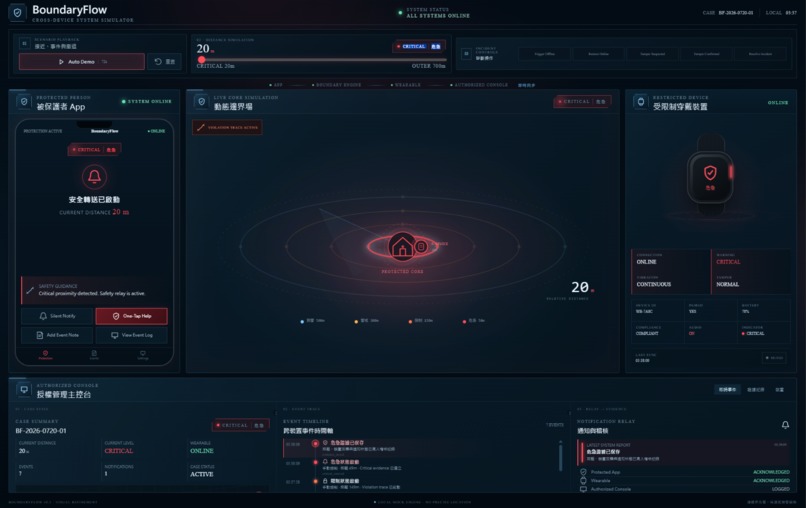Click the orange legend dot below boundary field
Screen dimensions: 806x508
(x=410, y=321)
